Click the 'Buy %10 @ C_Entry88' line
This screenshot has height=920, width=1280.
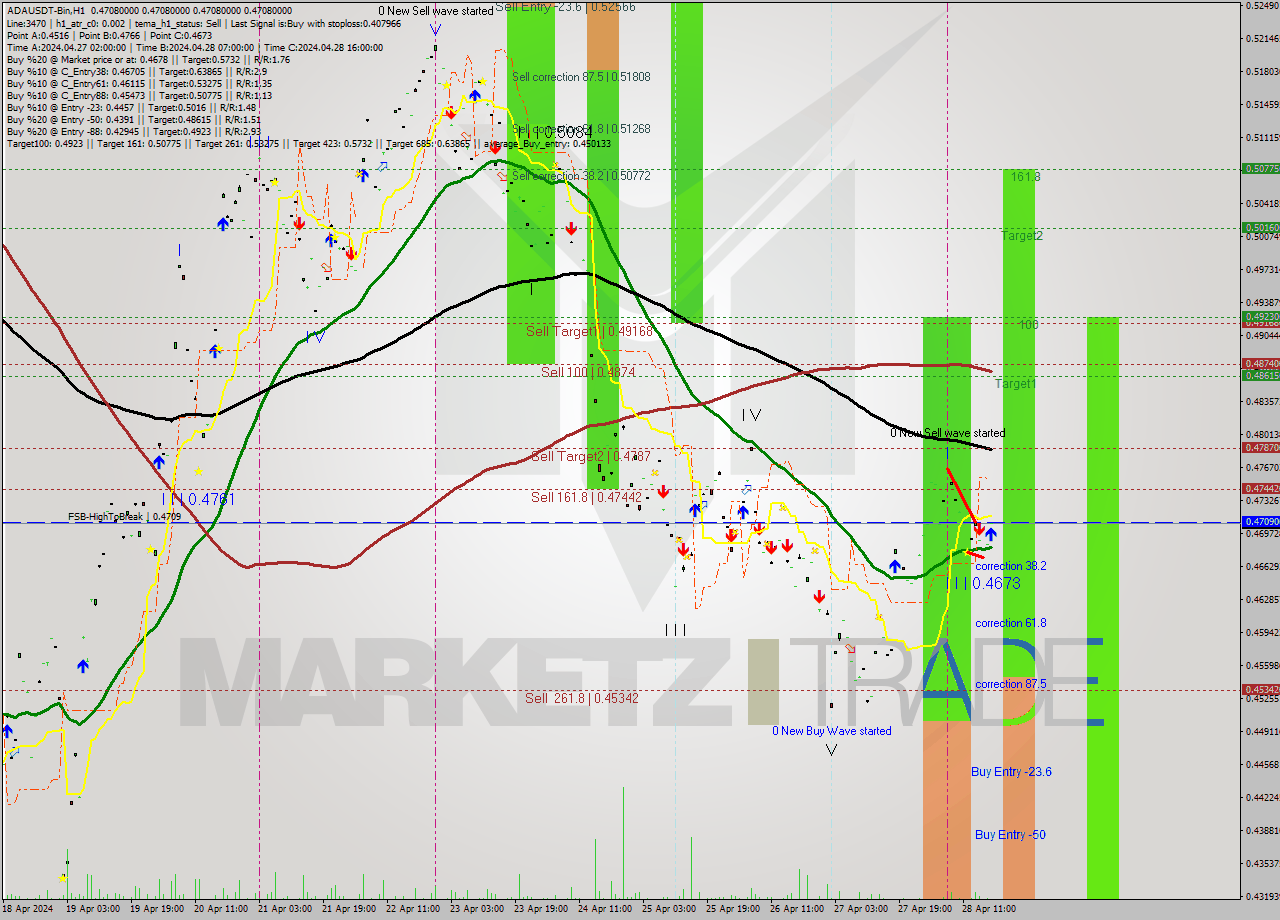137,95
